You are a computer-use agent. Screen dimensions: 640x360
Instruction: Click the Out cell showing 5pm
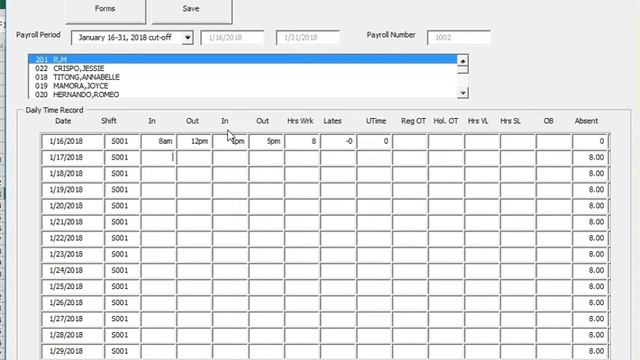tap(266, 141)
